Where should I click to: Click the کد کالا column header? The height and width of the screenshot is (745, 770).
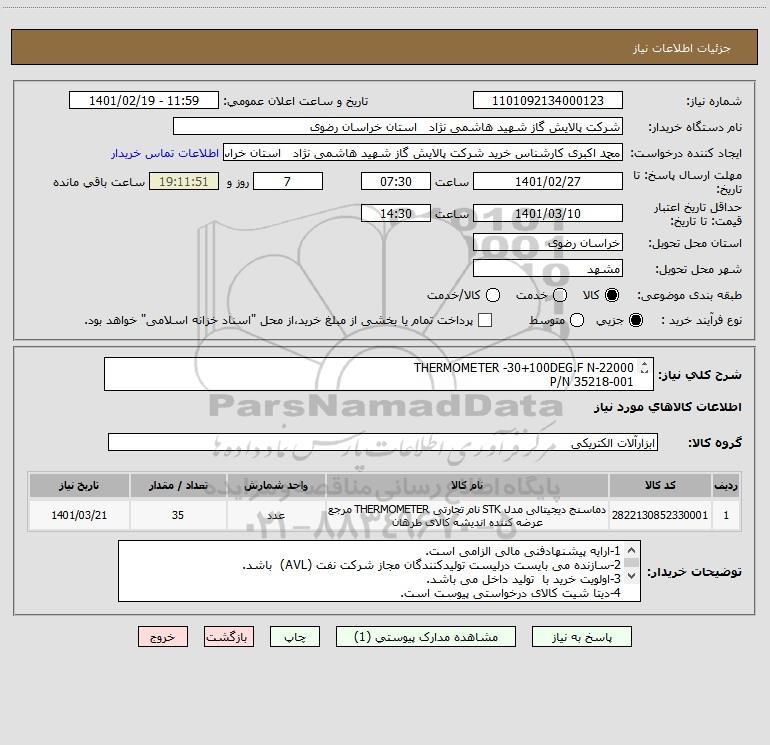click(660, 486)
